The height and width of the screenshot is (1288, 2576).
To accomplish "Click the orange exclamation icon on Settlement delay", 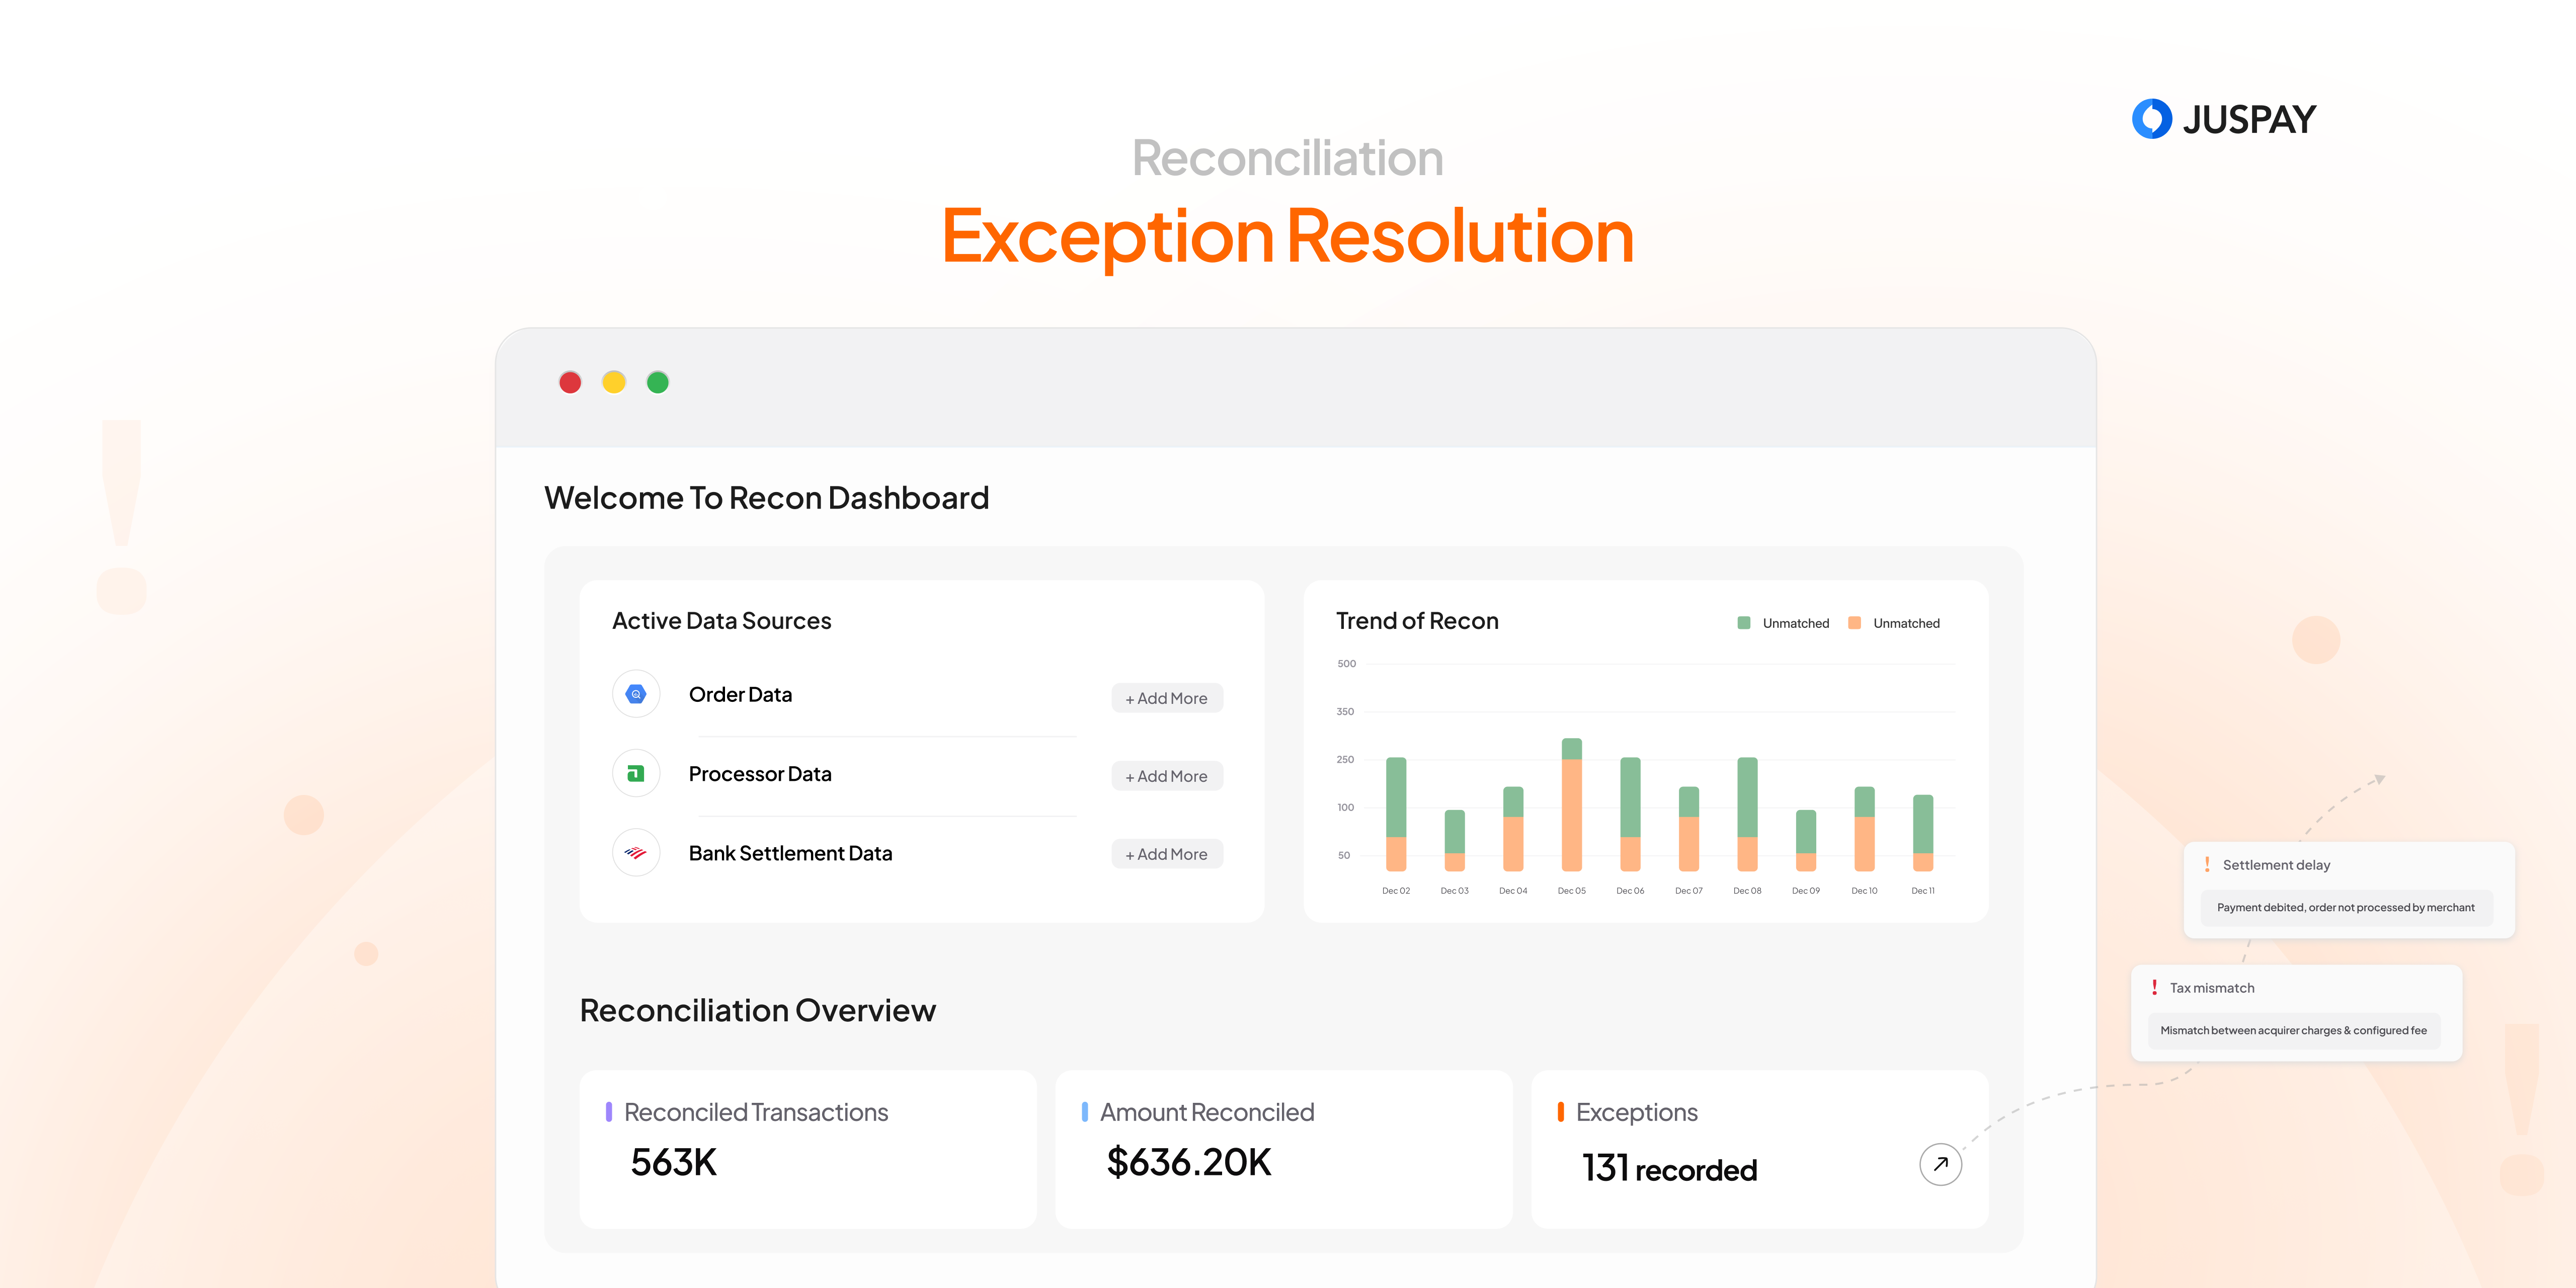I will (2207, 864).
